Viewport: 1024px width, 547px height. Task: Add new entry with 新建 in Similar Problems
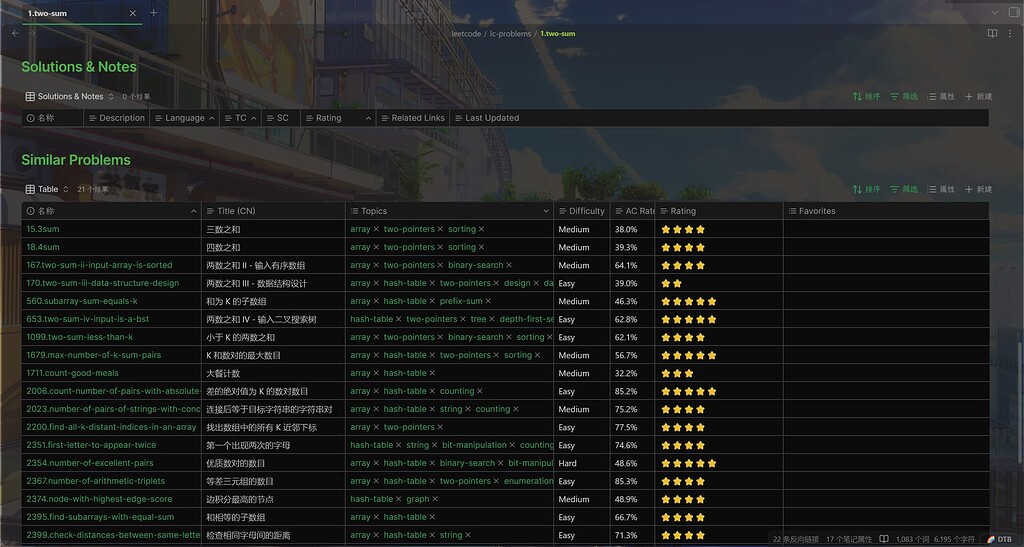(x=978, y=189)
